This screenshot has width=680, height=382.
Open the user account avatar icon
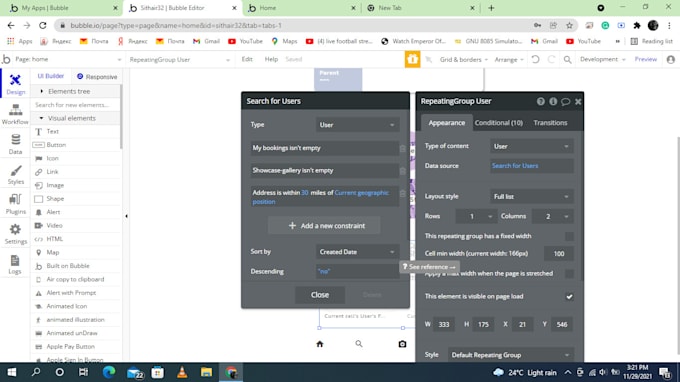(670, 59)
